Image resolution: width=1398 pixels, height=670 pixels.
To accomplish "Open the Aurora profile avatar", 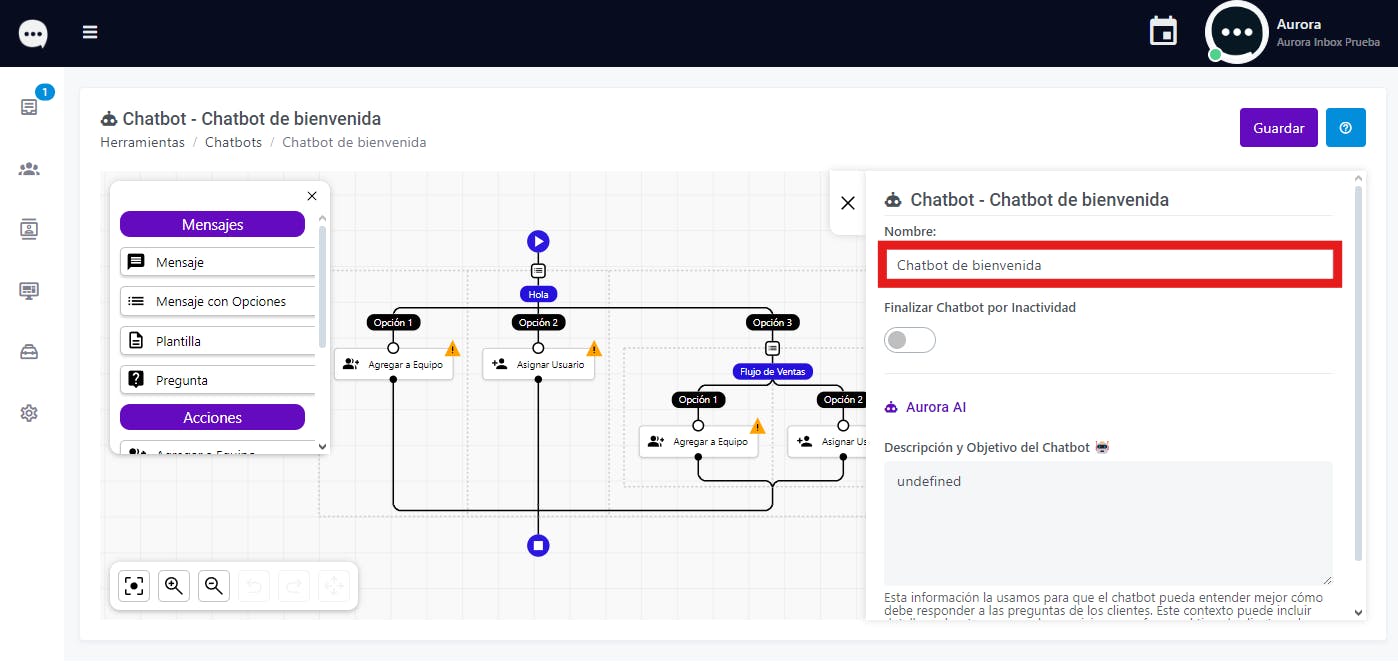I will (1237, 32).
